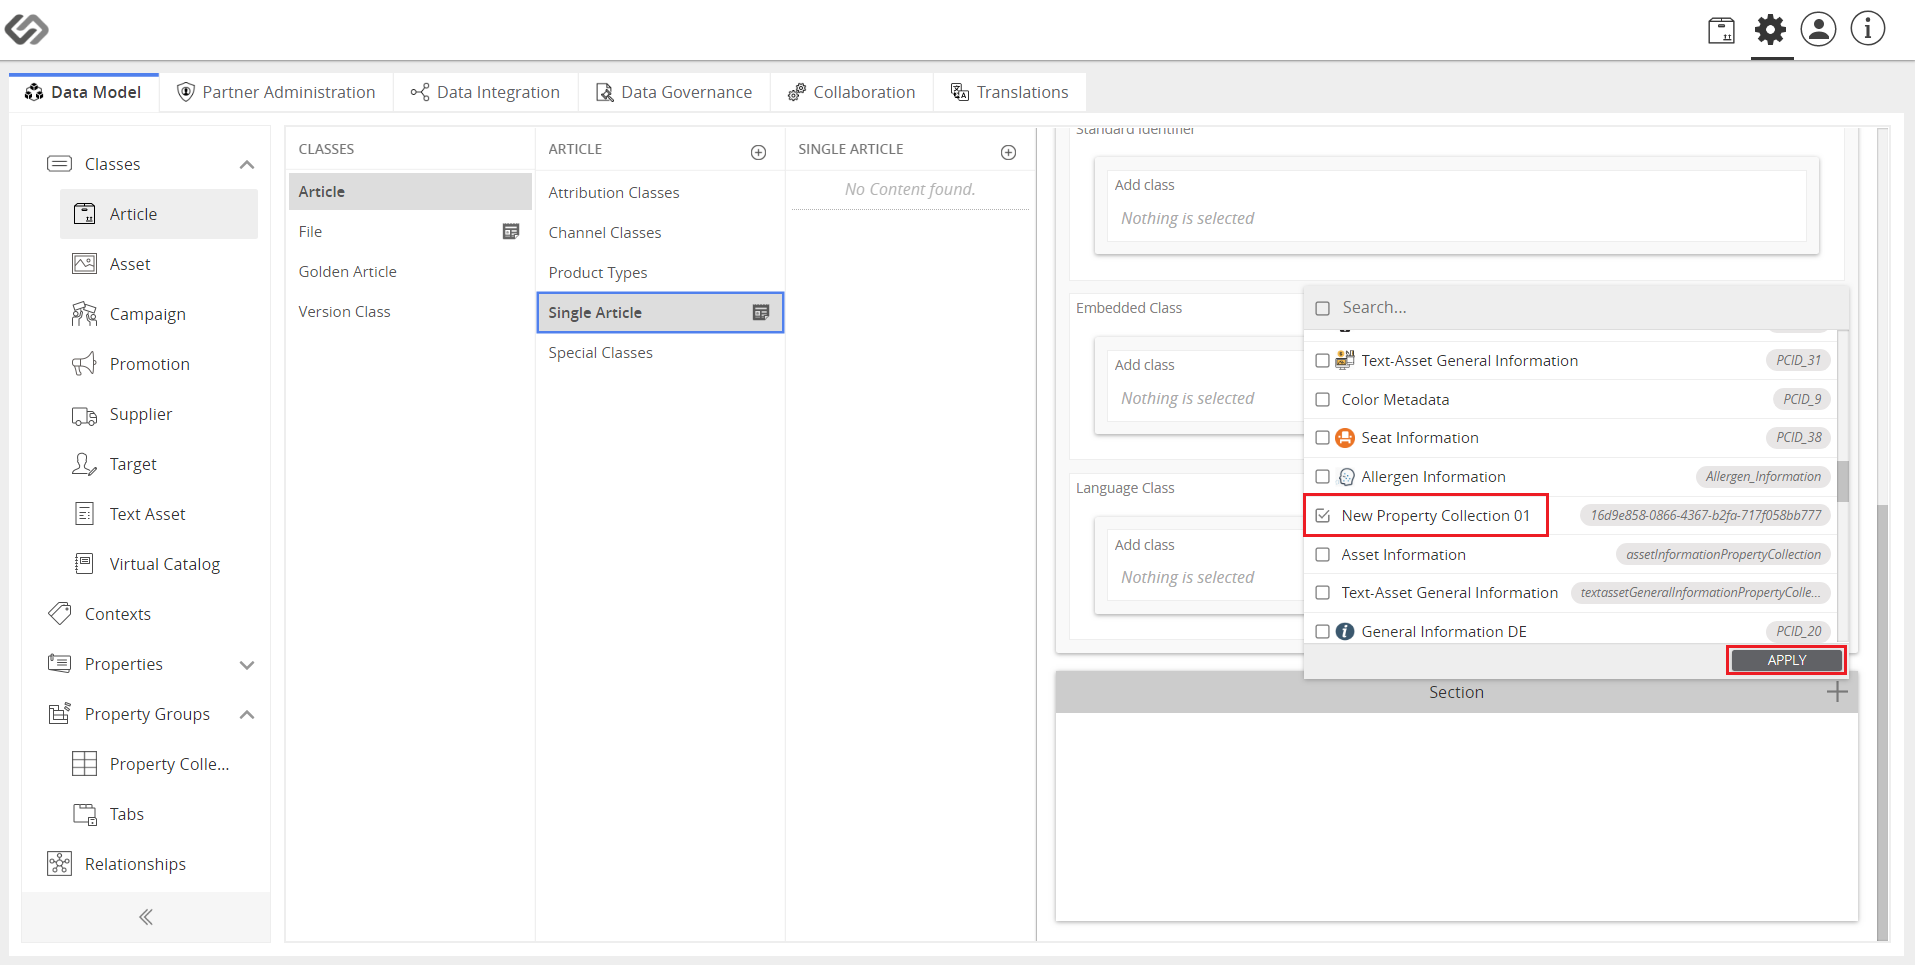Collapse the left sidebar with double chevron
The height and width of the screenshot is (965, 1915).
[146, 917]
